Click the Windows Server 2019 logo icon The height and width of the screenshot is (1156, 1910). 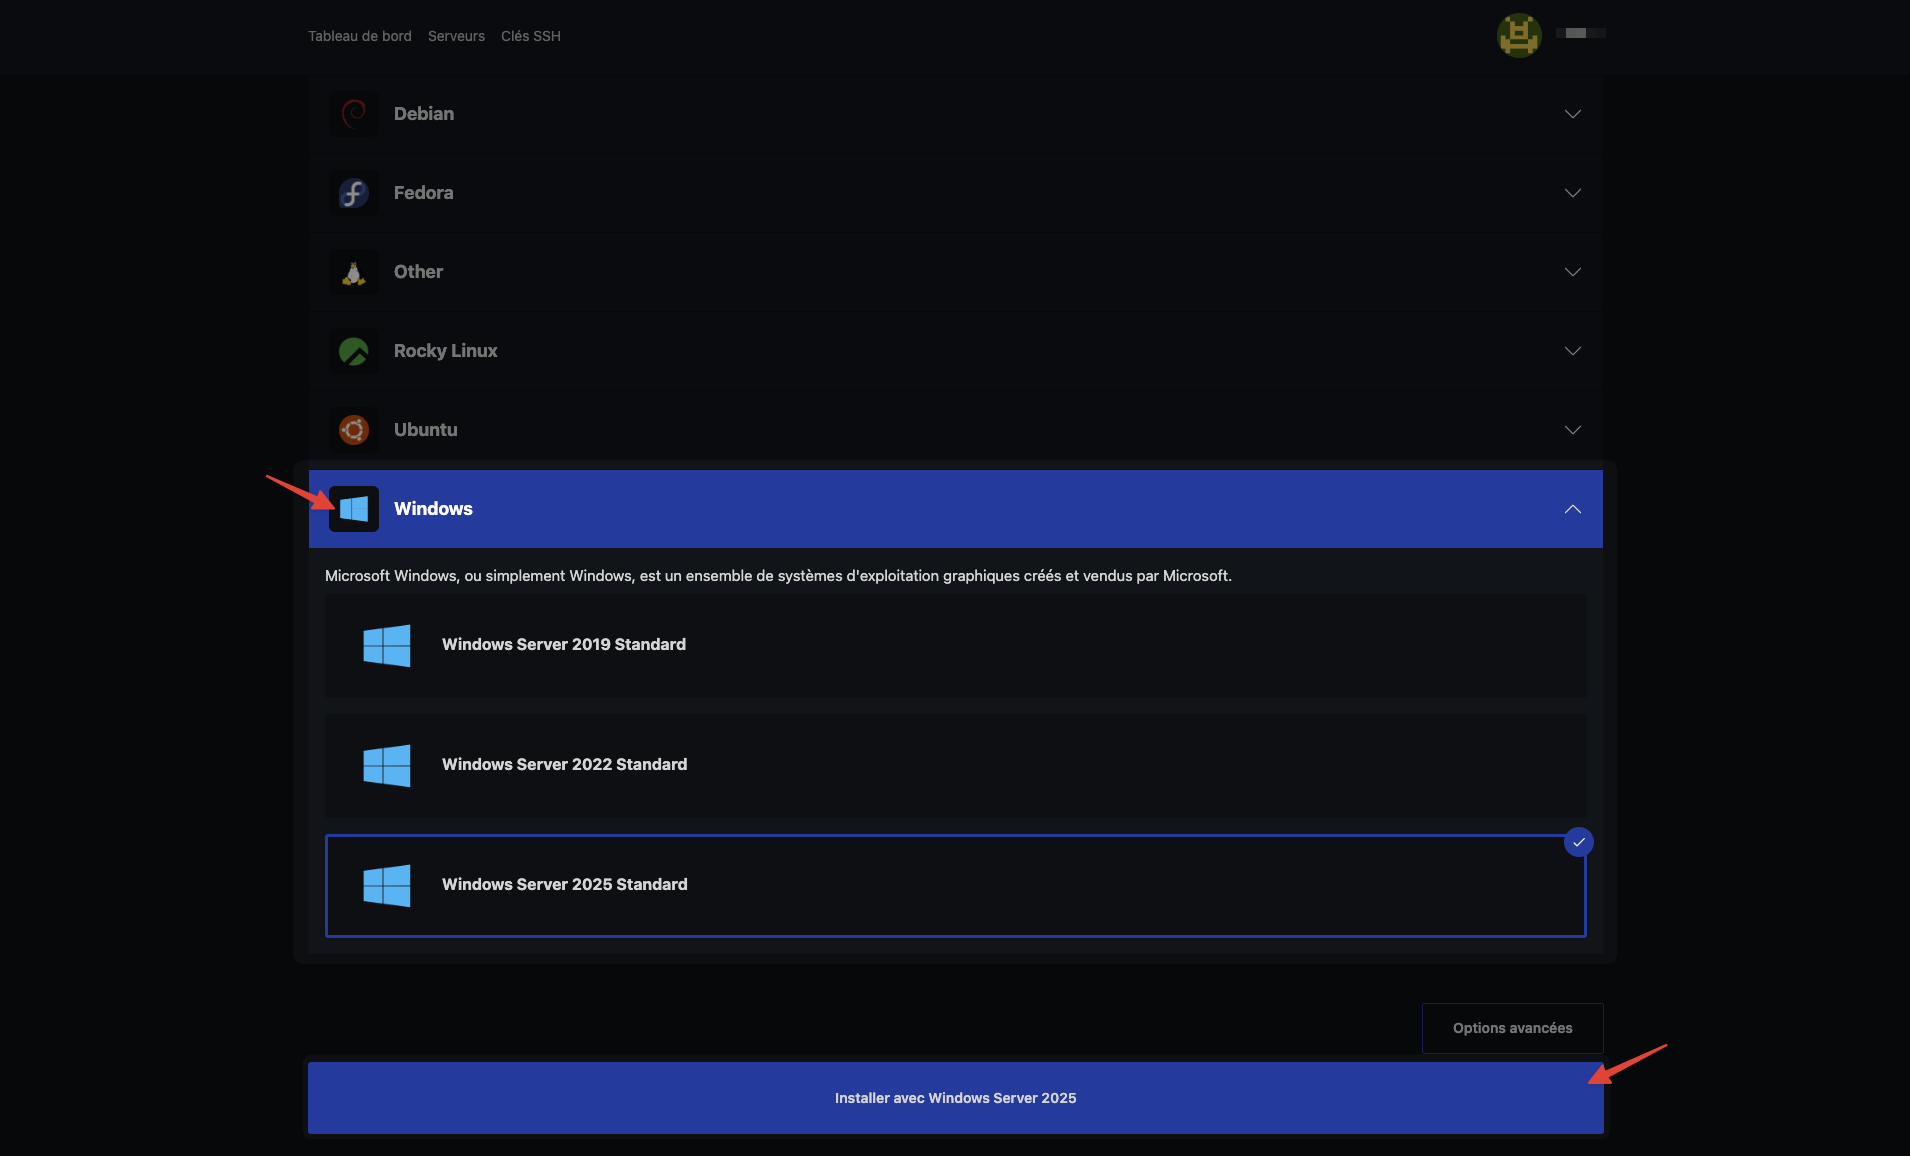387,645
